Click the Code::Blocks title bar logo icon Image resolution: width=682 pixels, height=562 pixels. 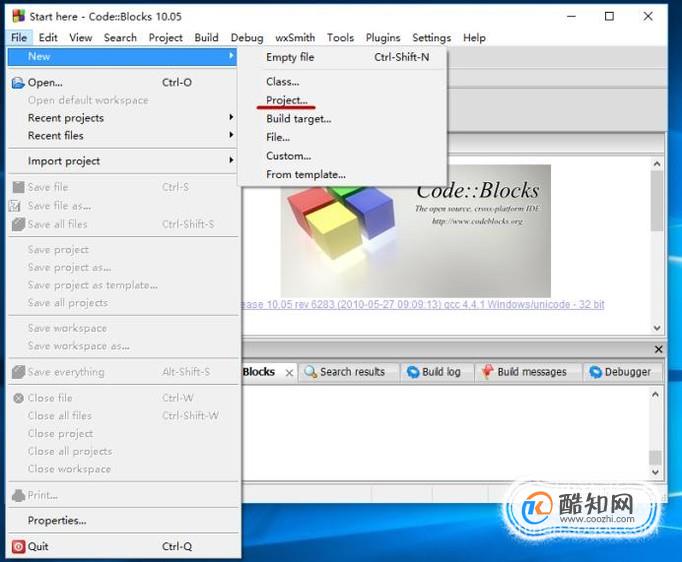pyautogui.click(x=18, y=16)
